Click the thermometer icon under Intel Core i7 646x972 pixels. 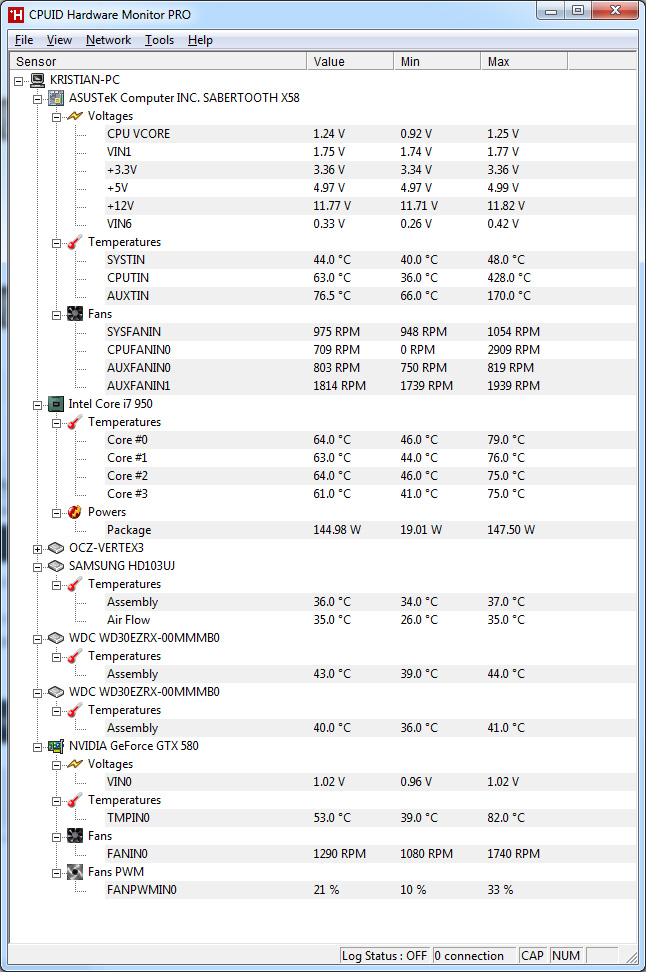click(75, 422)
